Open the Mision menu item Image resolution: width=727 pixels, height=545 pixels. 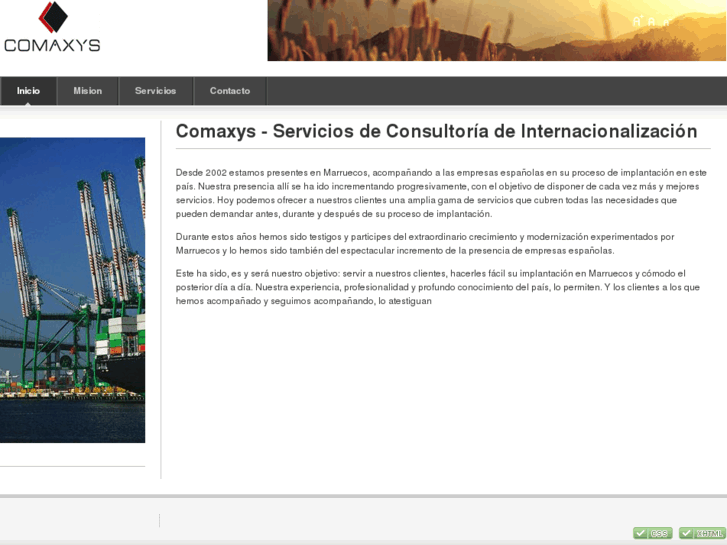click(x=88, y=91)
